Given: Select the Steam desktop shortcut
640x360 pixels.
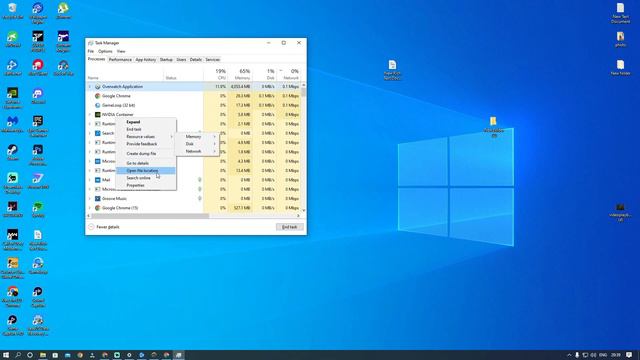Looking at the screenshot, I should [x=13, y=153].
